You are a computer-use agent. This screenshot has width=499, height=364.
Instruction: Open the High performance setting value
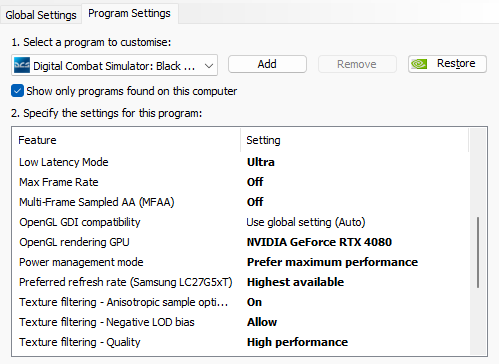pyautogui.click(x=297, y=342)
